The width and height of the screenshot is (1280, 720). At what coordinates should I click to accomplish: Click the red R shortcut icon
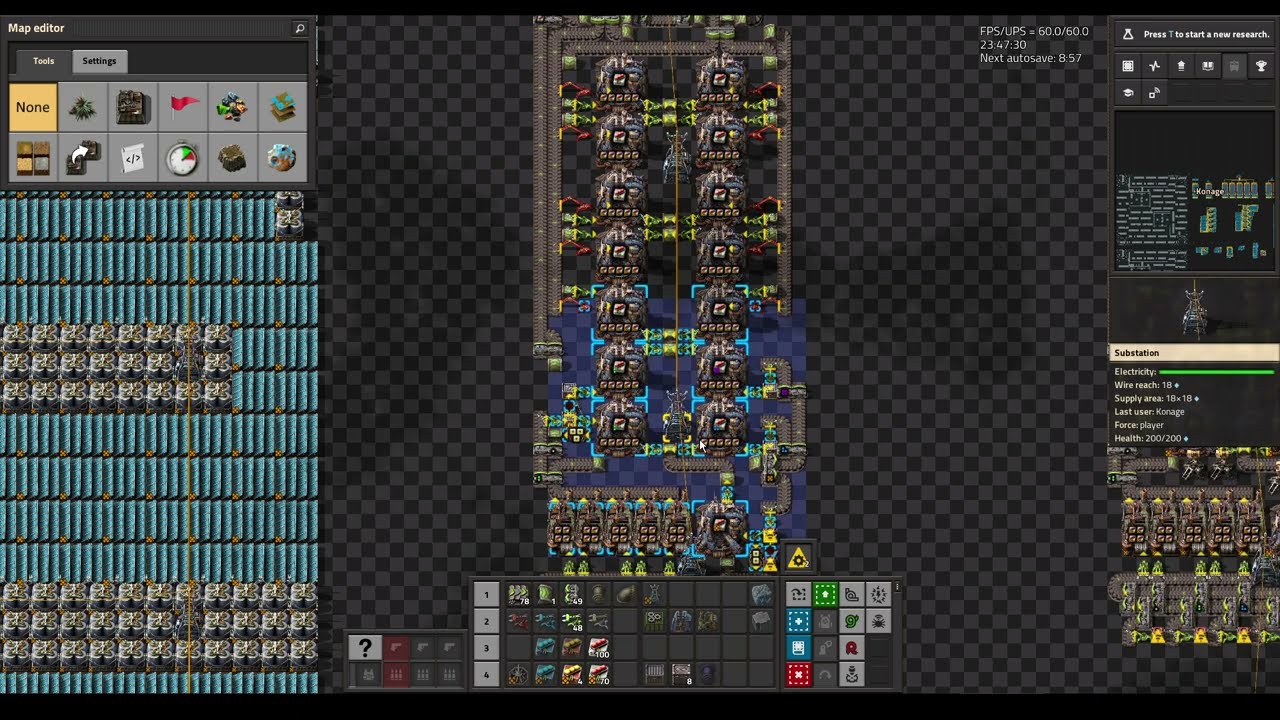coord(852,648)
